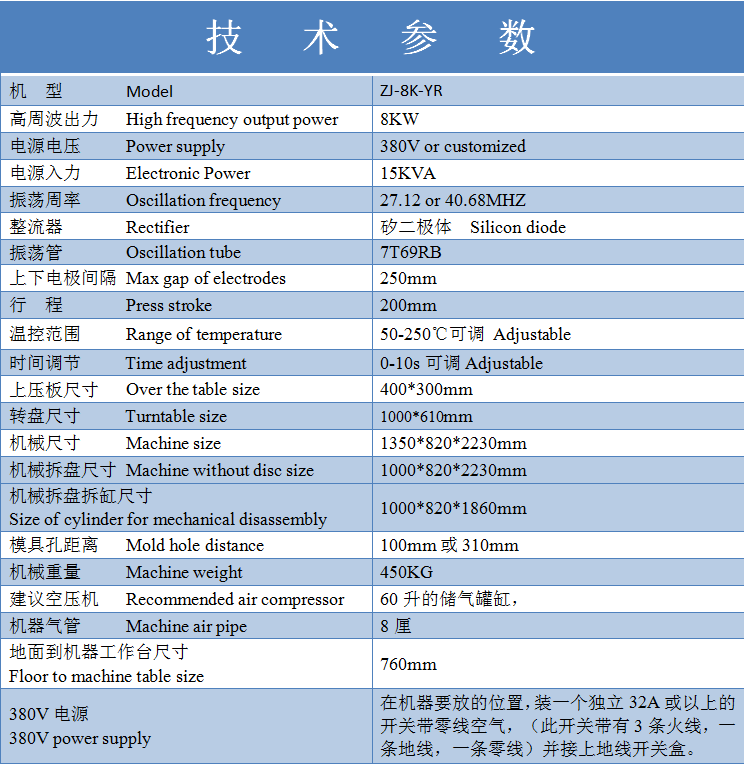The image size is (744, 766).
Task: Click the High frequency output power label
Action: pyautogui.click(x=232, y=120)
